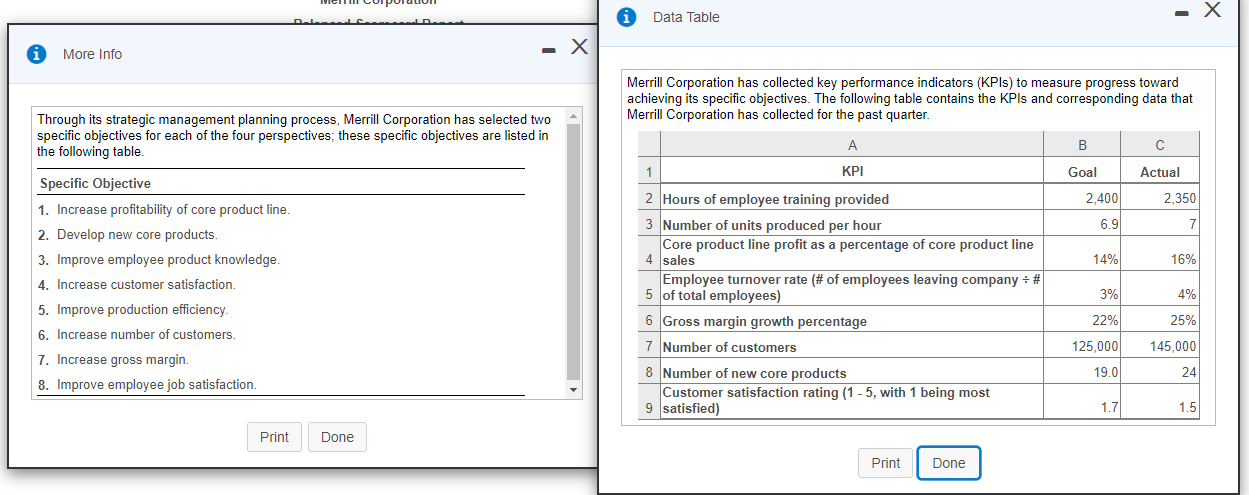Close the More Info dialog with X
The image size is (1249, 495).
click(578, 46)
